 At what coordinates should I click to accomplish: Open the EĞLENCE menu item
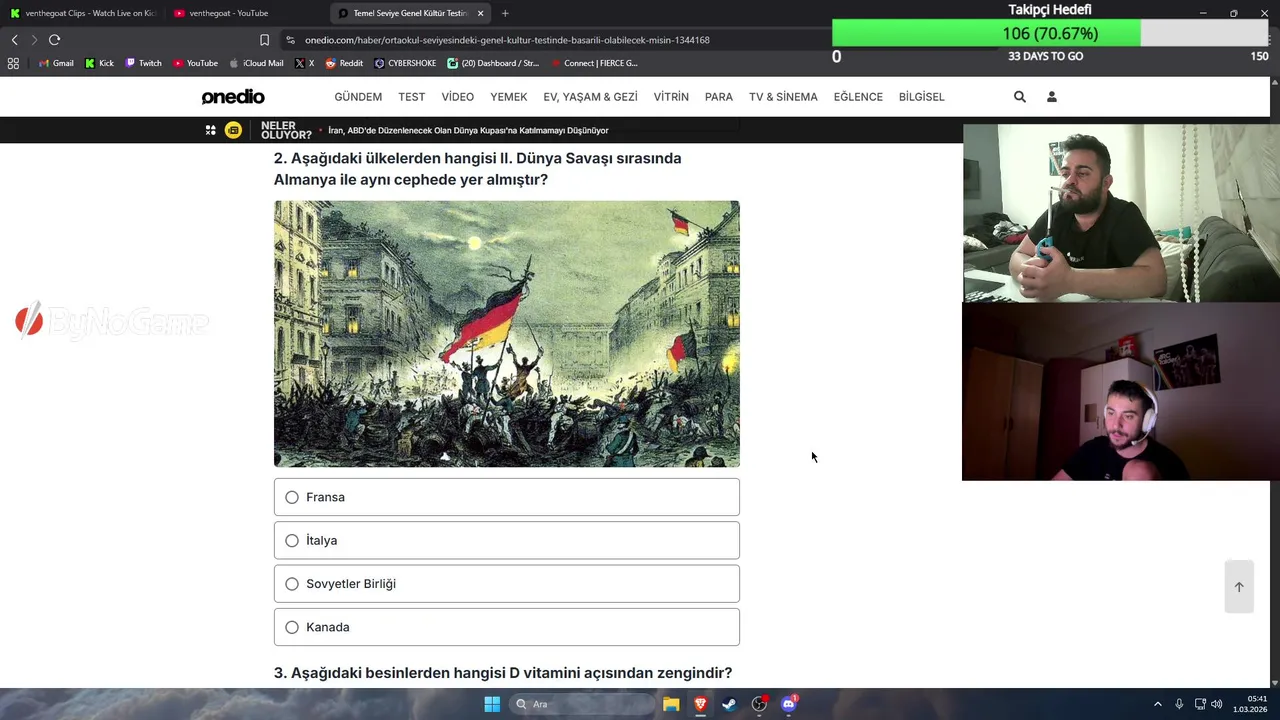click(858, 97)
